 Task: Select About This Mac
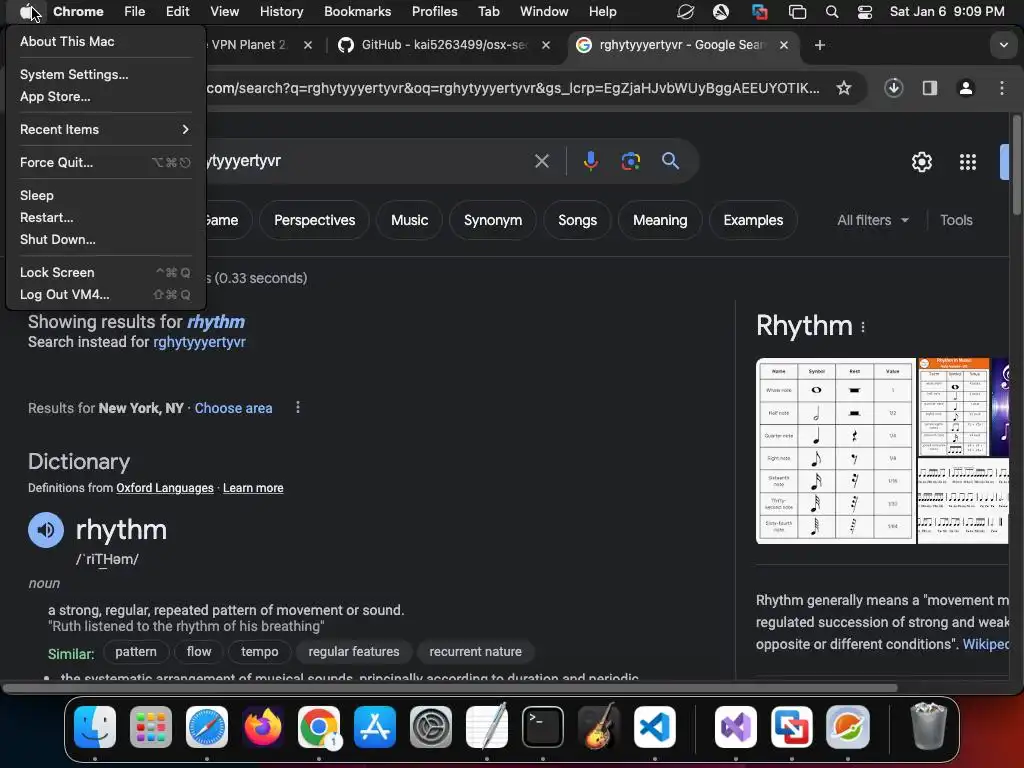tap(105, 41)
